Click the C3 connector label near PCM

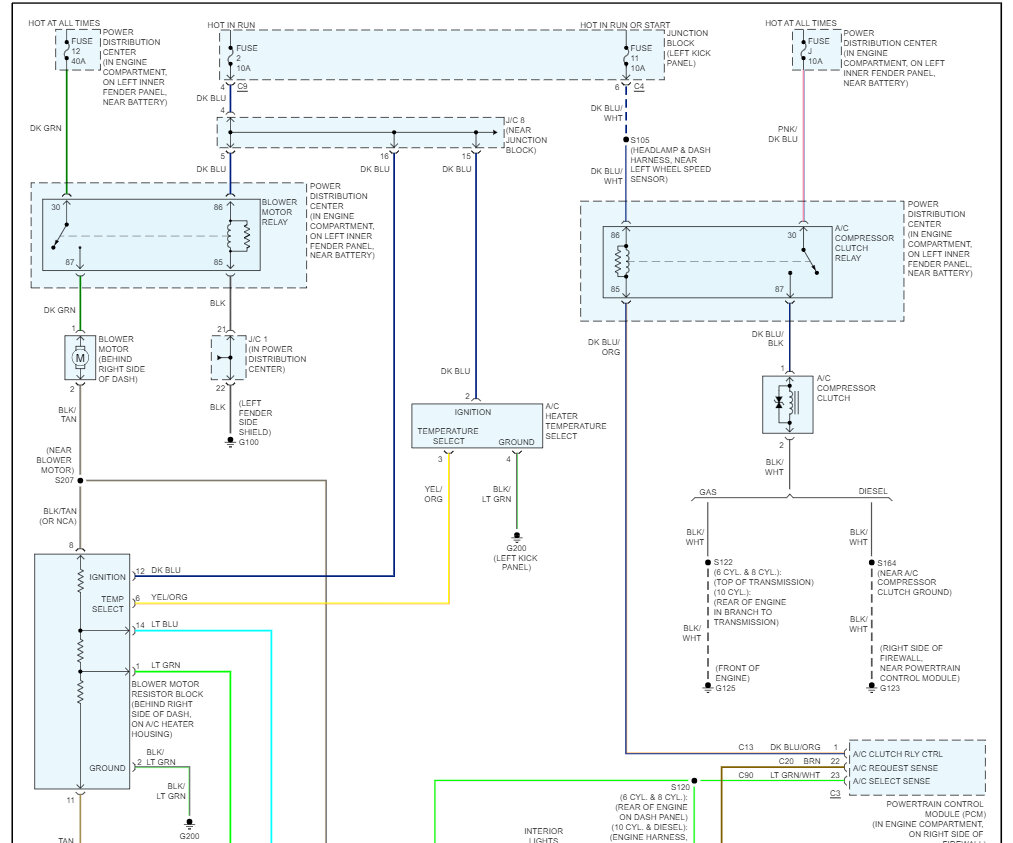pyautogui.click(x=835, y=793)
